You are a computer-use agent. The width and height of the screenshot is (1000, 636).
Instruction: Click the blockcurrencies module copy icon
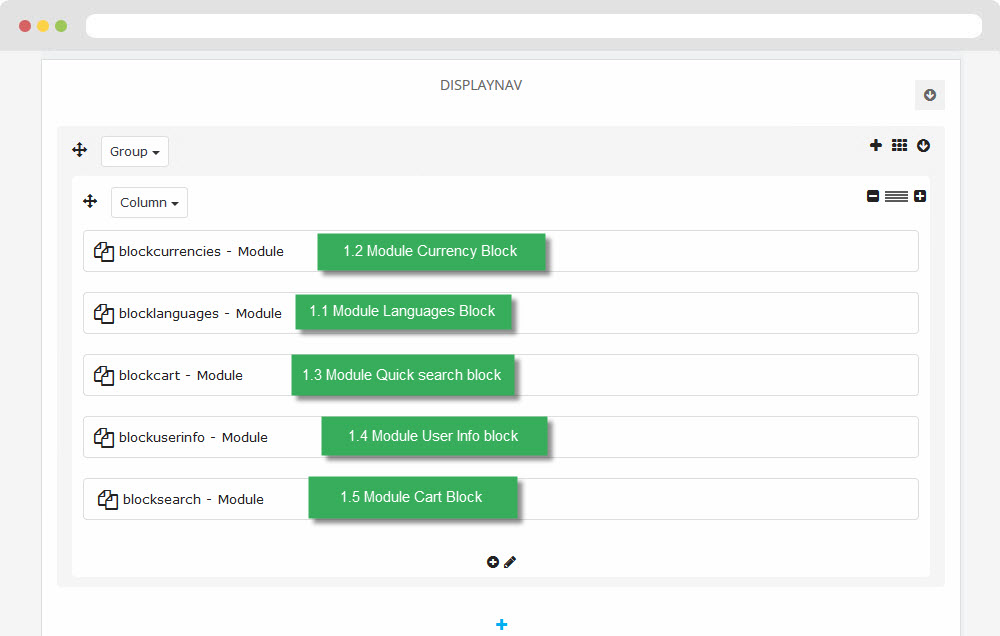click(104, 251)
